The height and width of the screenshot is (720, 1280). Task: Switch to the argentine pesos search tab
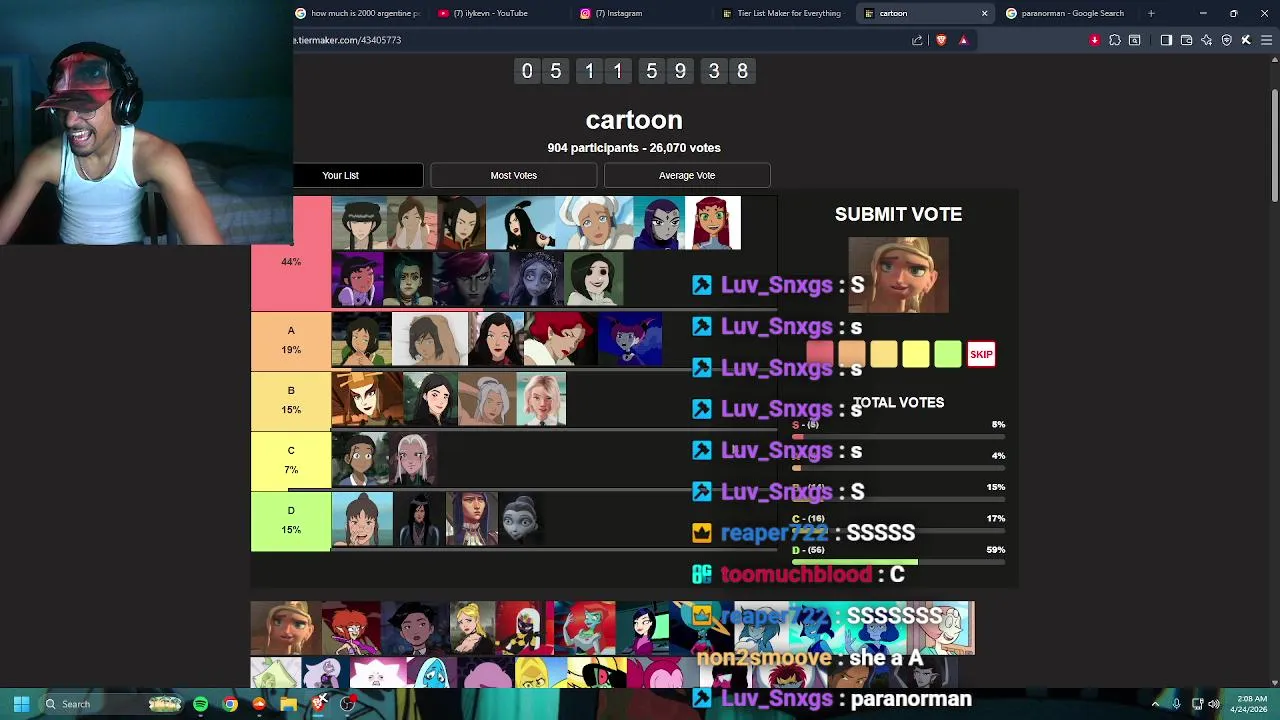(x=358, y=13)
